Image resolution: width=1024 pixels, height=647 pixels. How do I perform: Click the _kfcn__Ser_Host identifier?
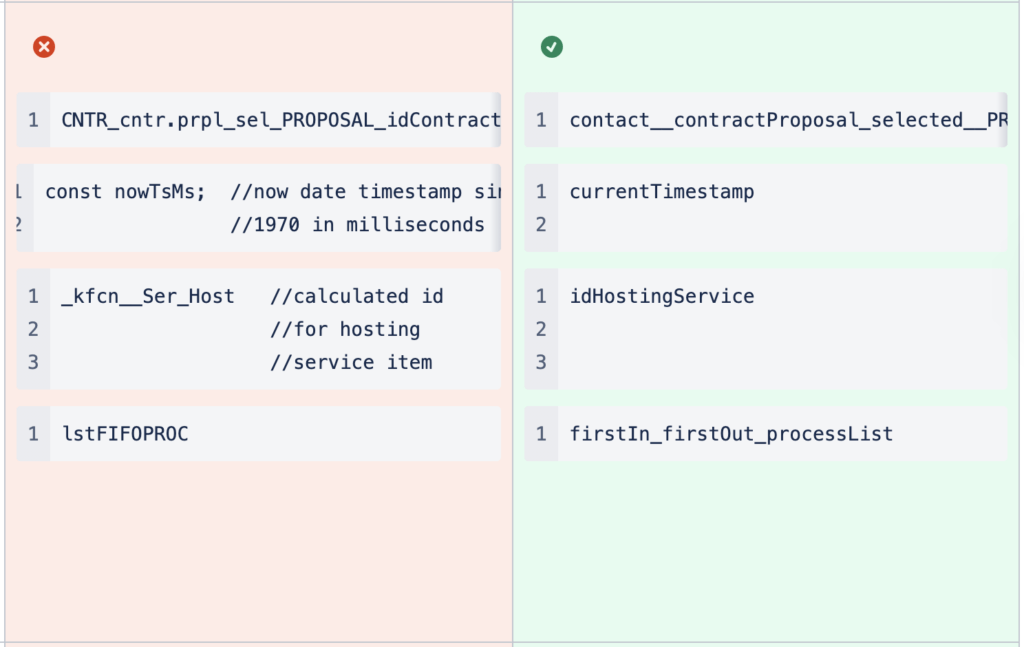148,296
